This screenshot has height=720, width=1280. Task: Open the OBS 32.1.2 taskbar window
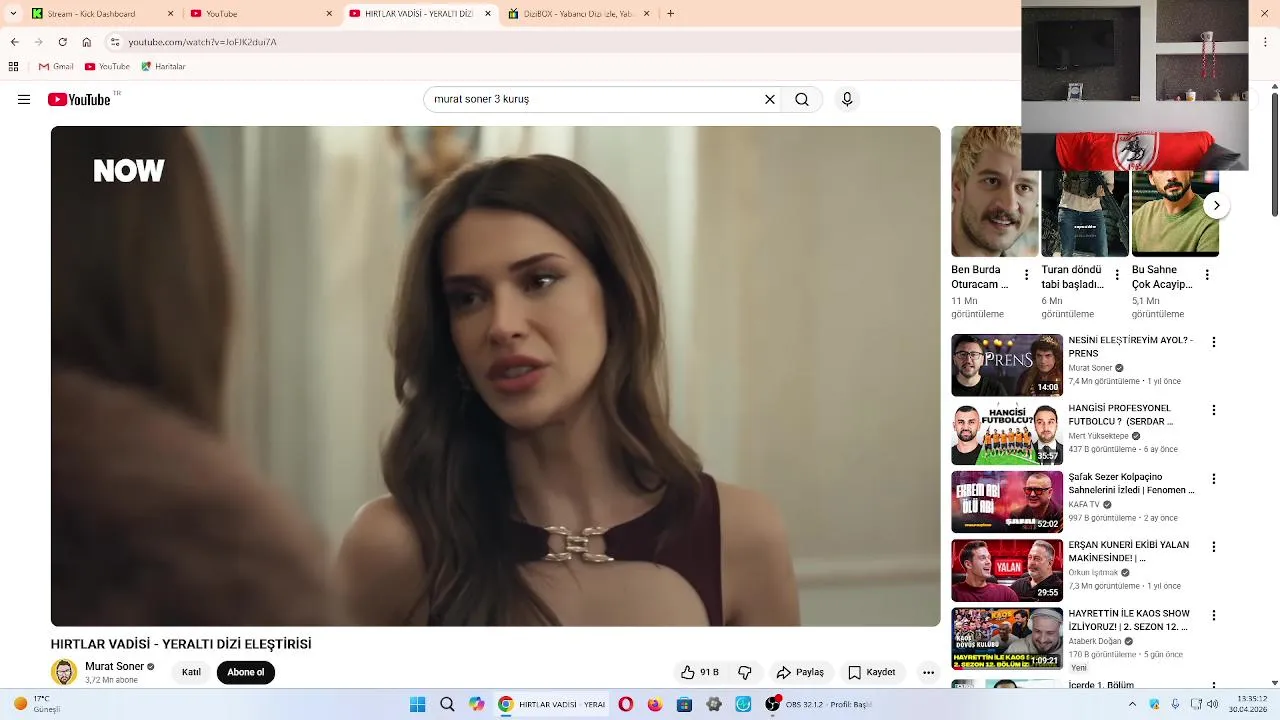tap(820, 704)
